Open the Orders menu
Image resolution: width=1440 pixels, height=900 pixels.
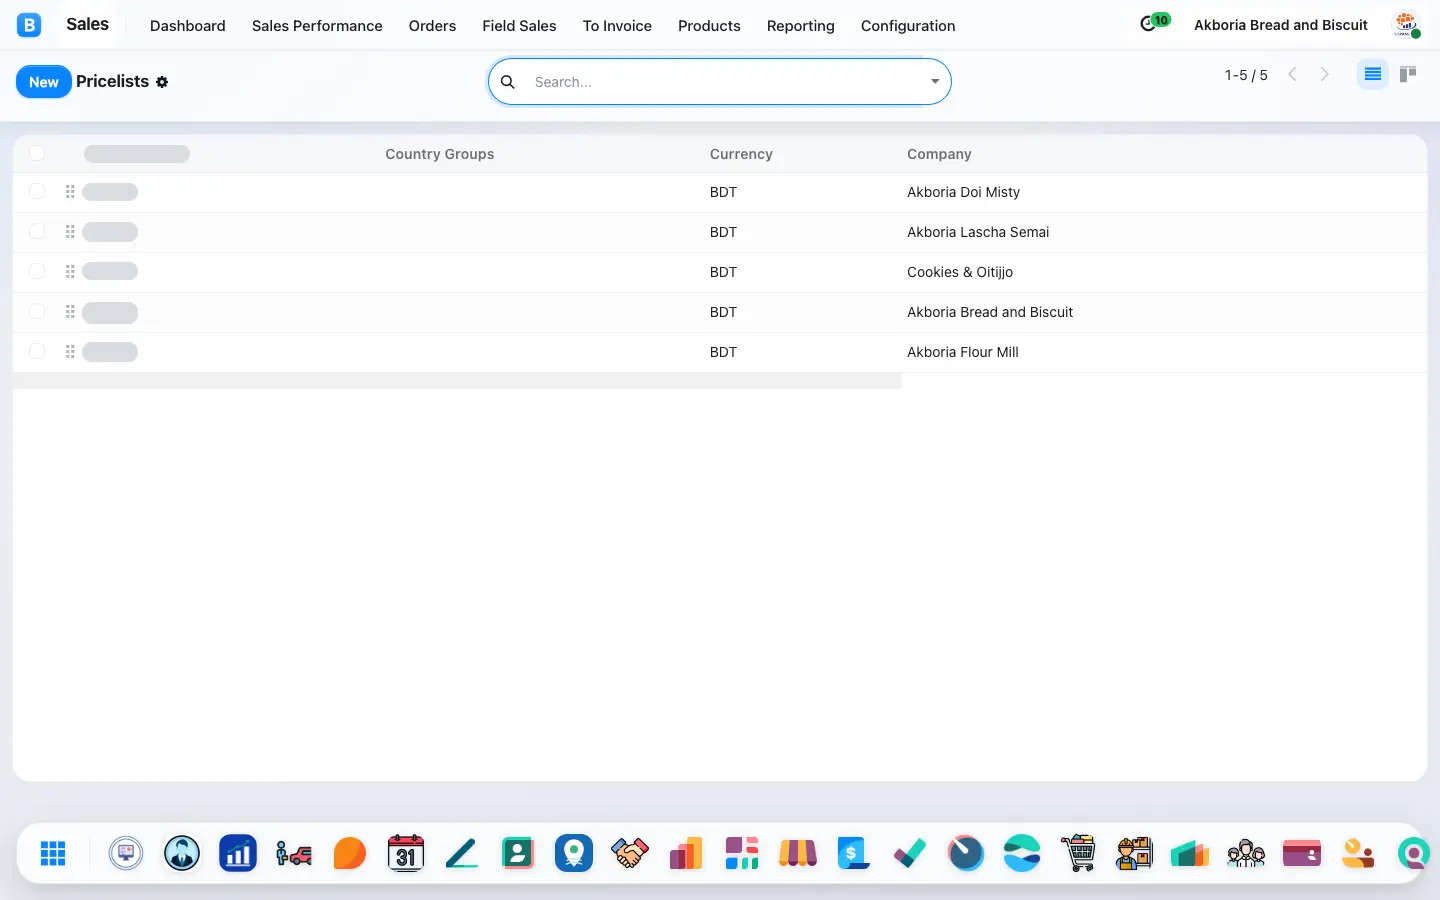432,26
